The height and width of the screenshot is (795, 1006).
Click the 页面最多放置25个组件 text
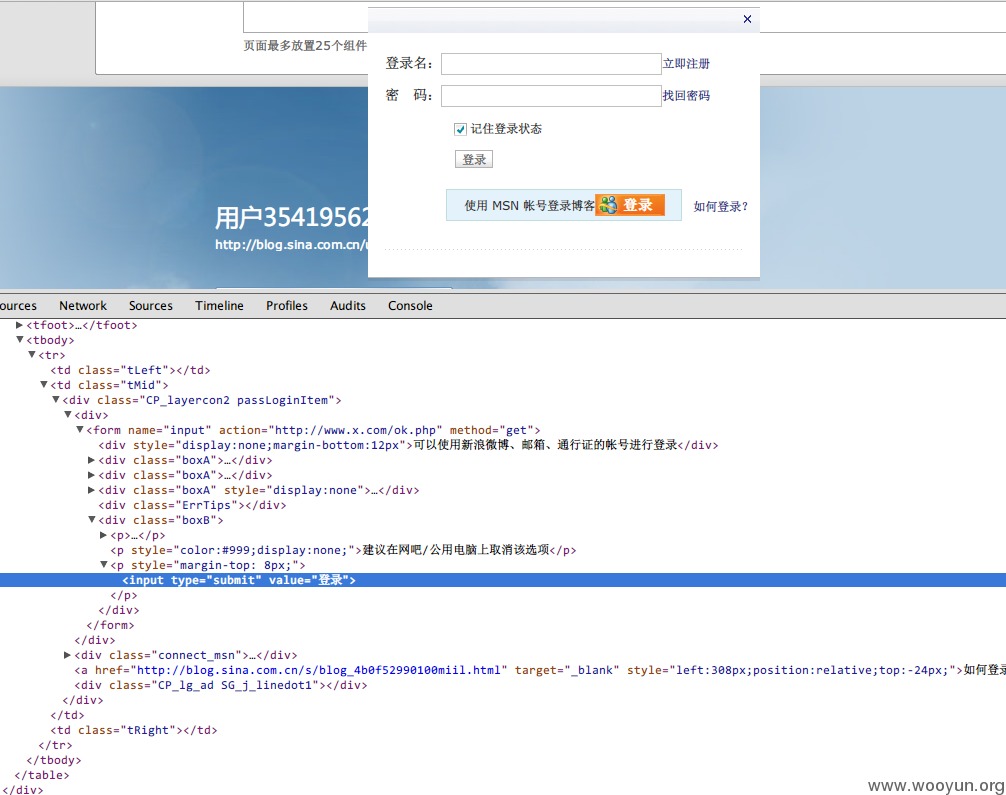click(x=305, y=46)
